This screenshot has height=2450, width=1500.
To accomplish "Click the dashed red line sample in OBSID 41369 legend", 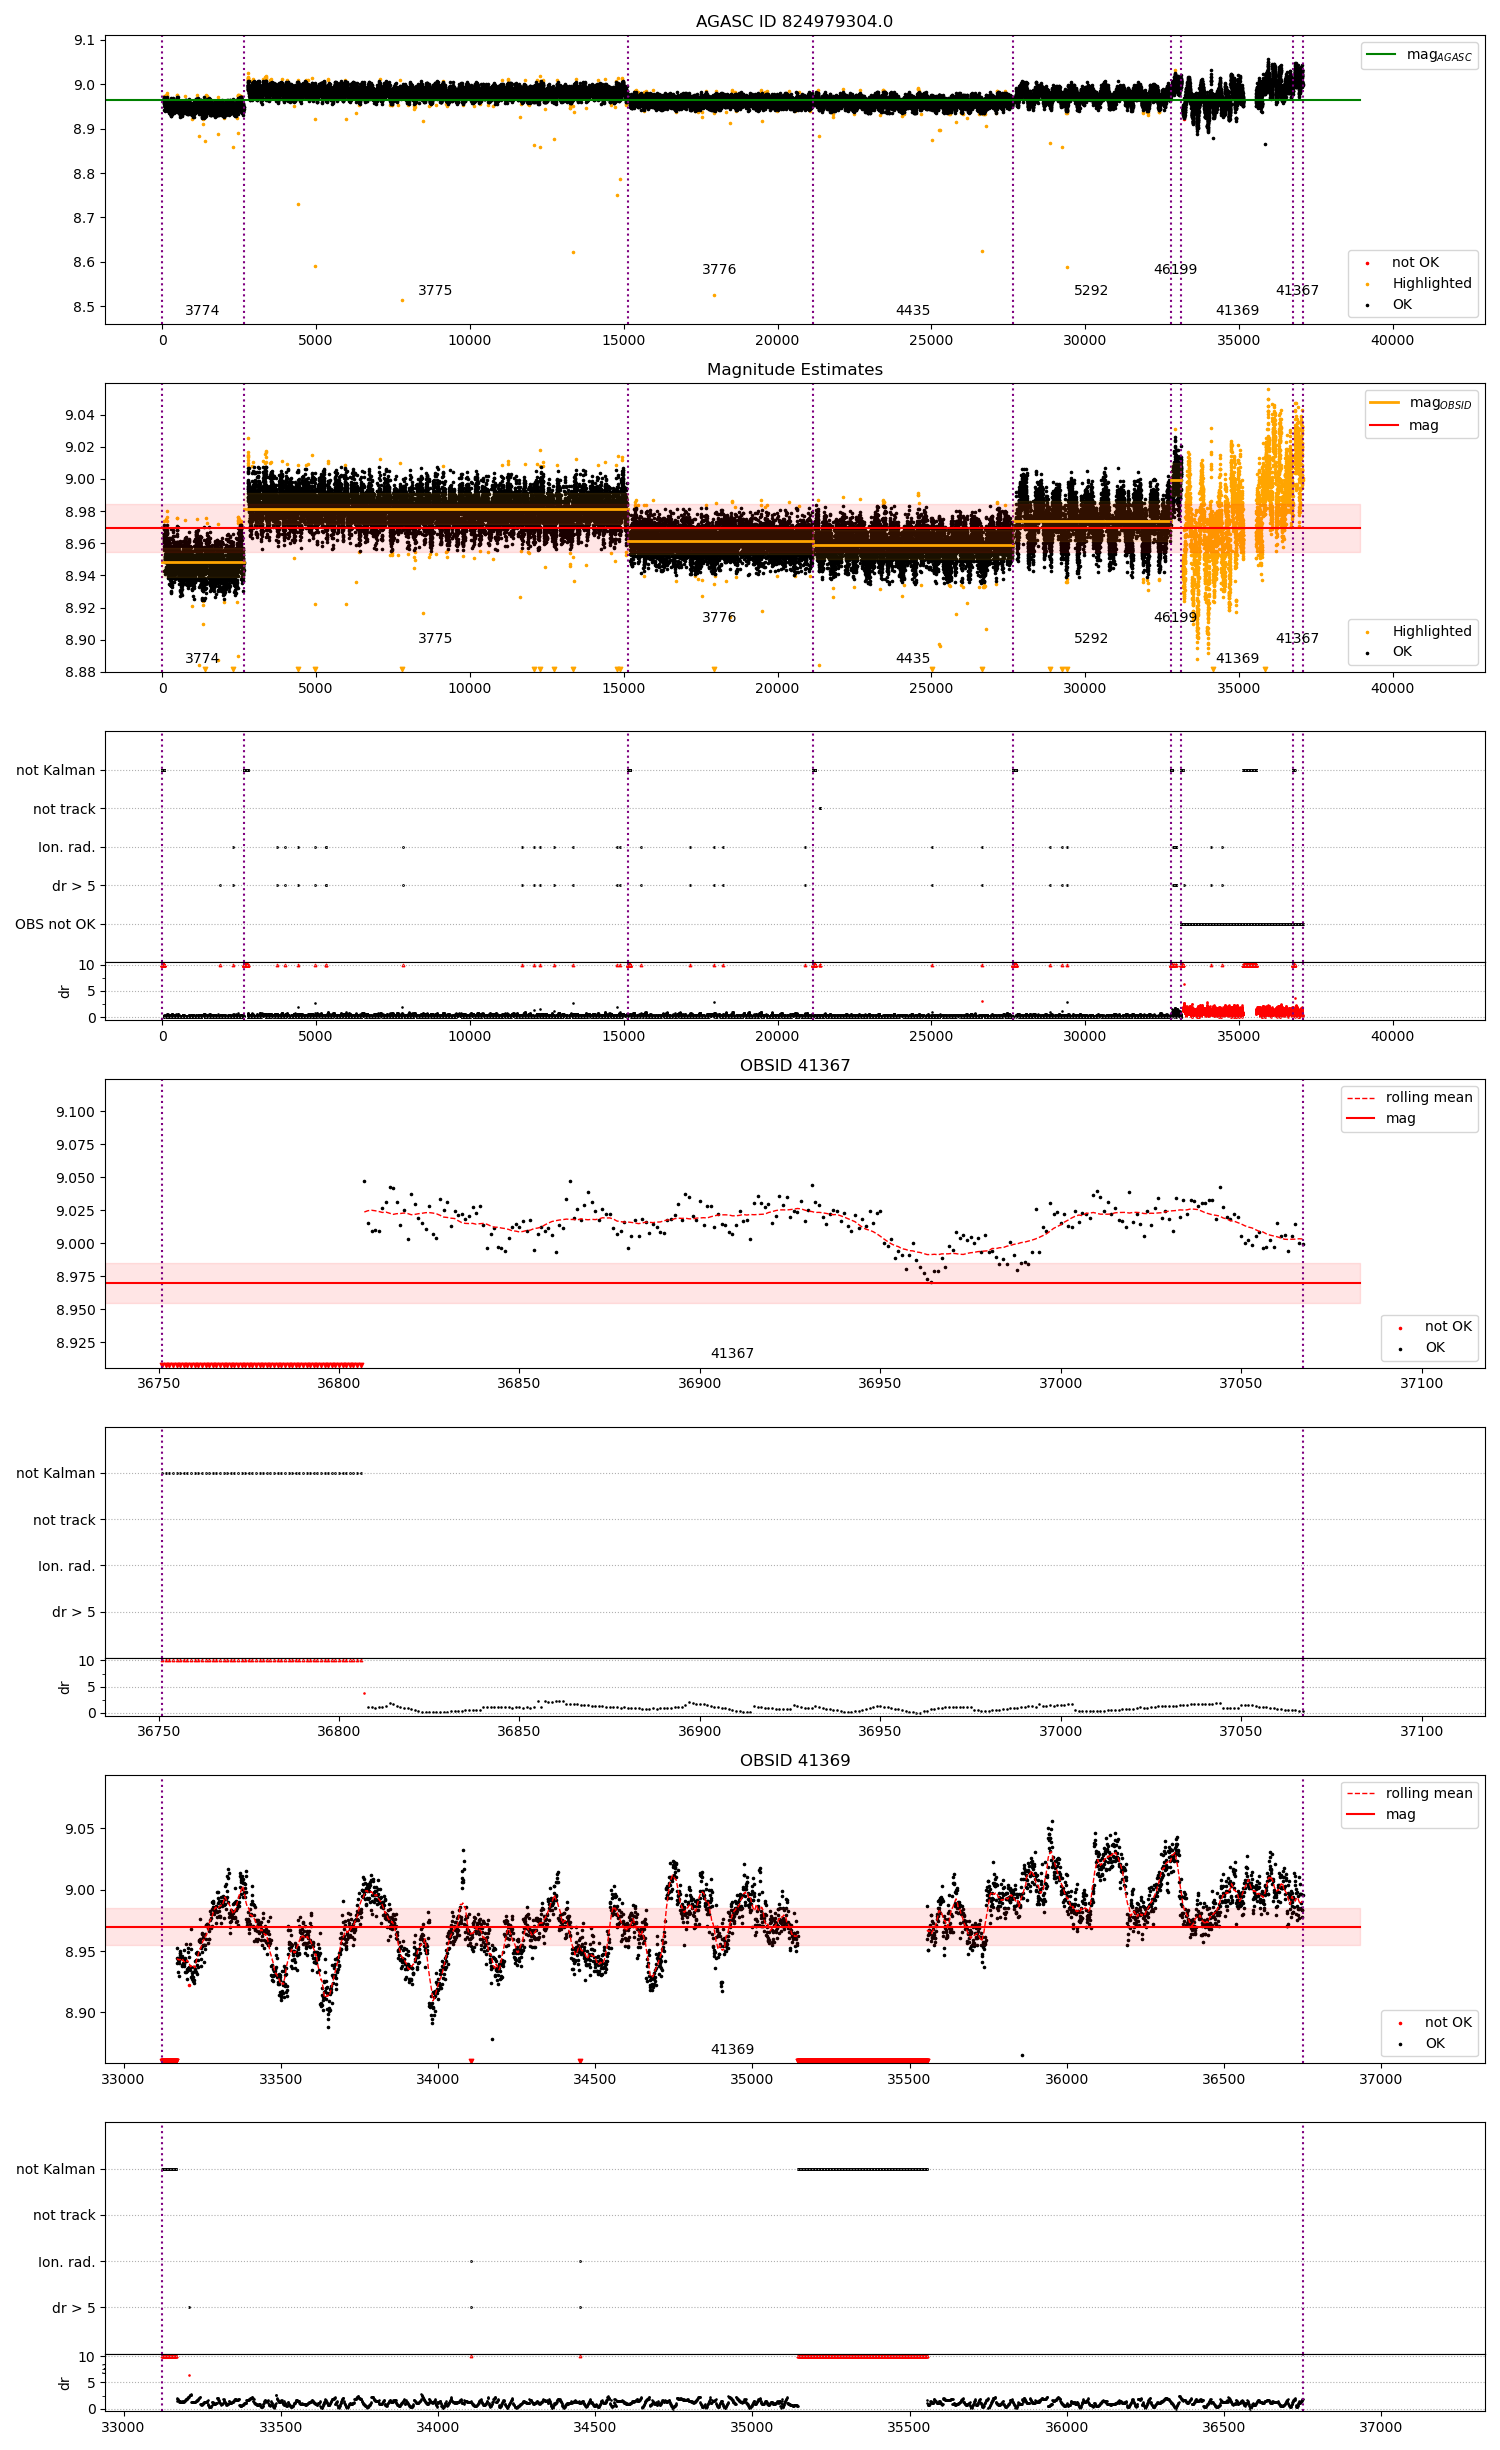I will [1361, 1793].
